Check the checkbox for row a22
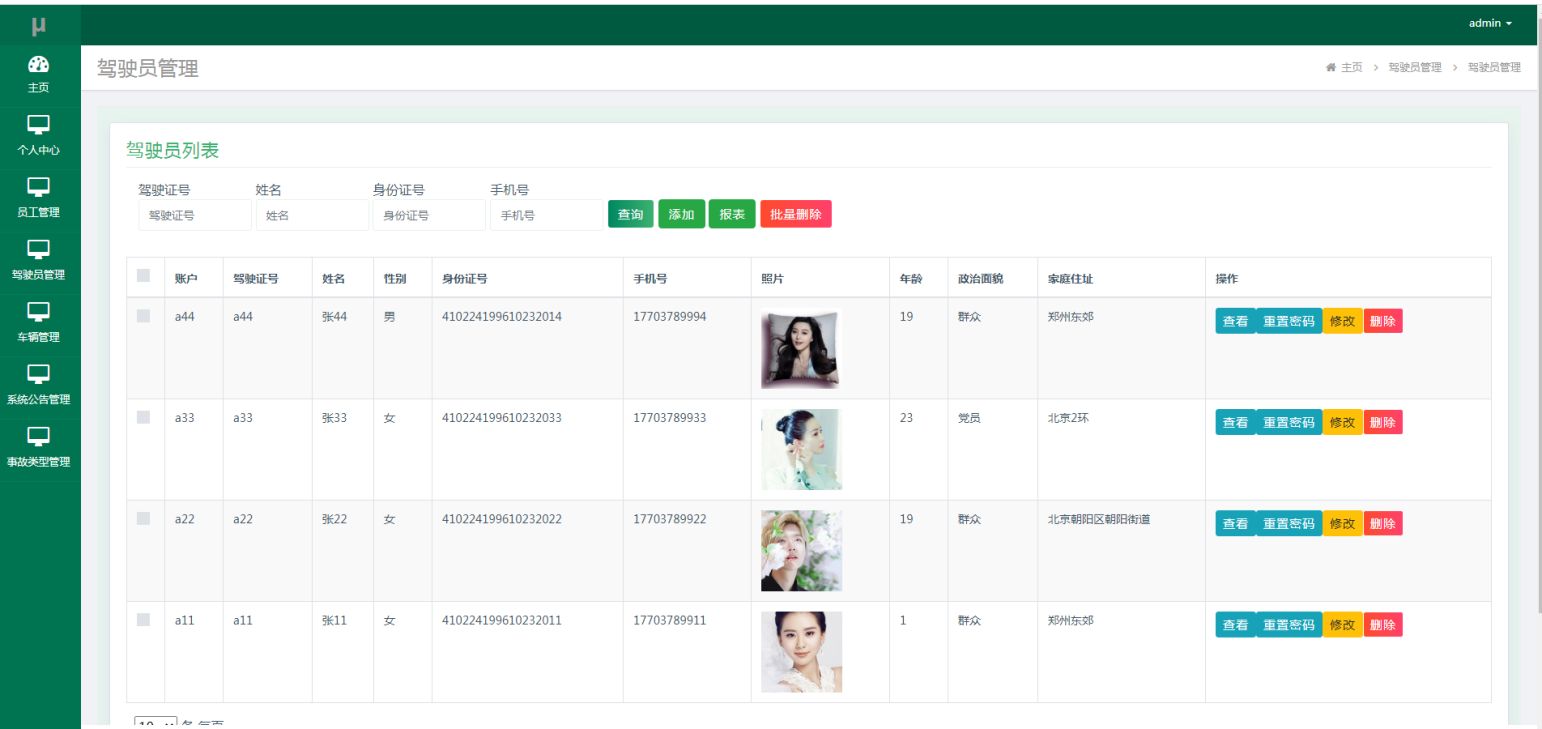The image size is (1542, 729). 143,518
